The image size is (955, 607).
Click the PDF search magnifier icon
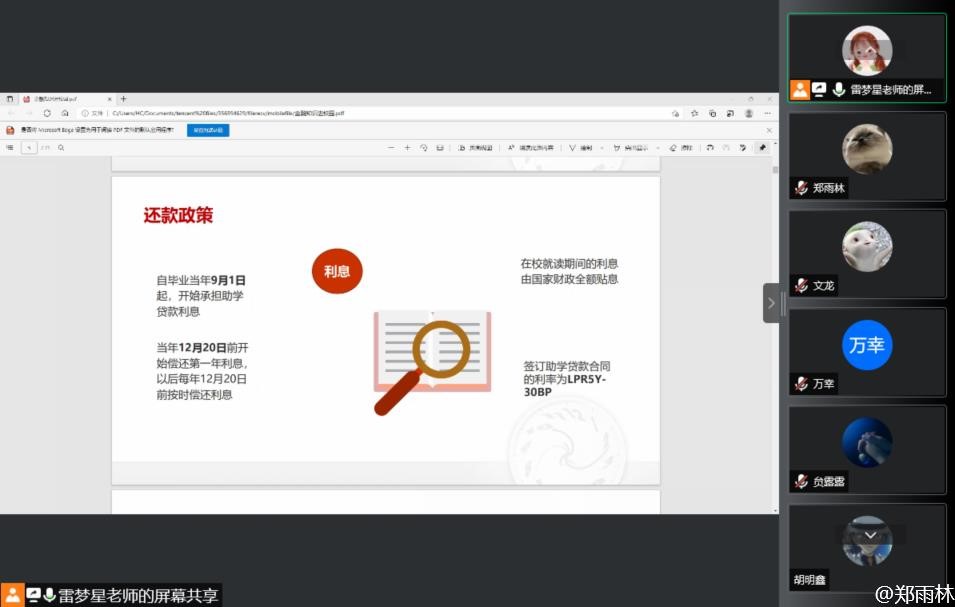(61, 148)
